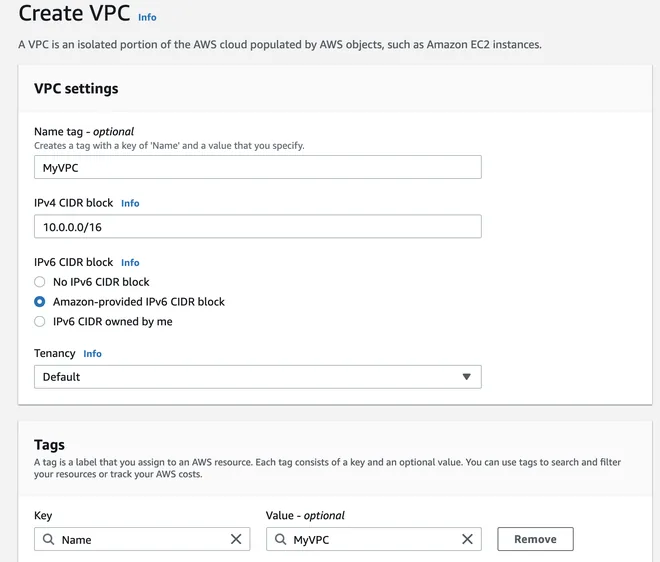The width and height of the screenshot is (660, 562).
Task: Open Info link next to Create VPC
Action: click(147, 17)
